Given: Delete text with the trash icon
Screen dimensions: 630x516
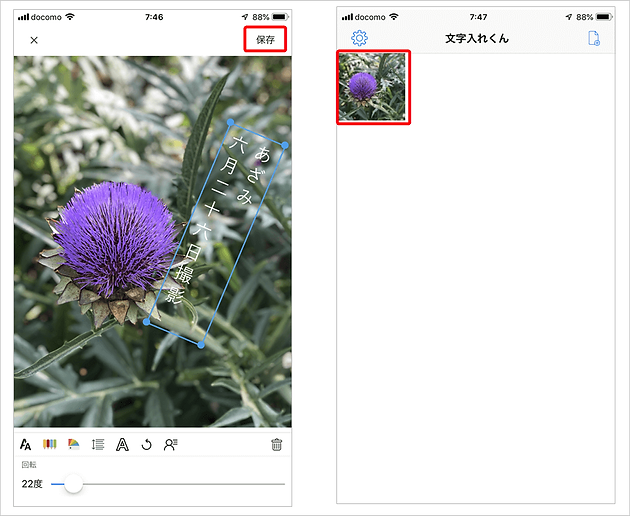Looking at the screenshot, I should coord(276,444).
